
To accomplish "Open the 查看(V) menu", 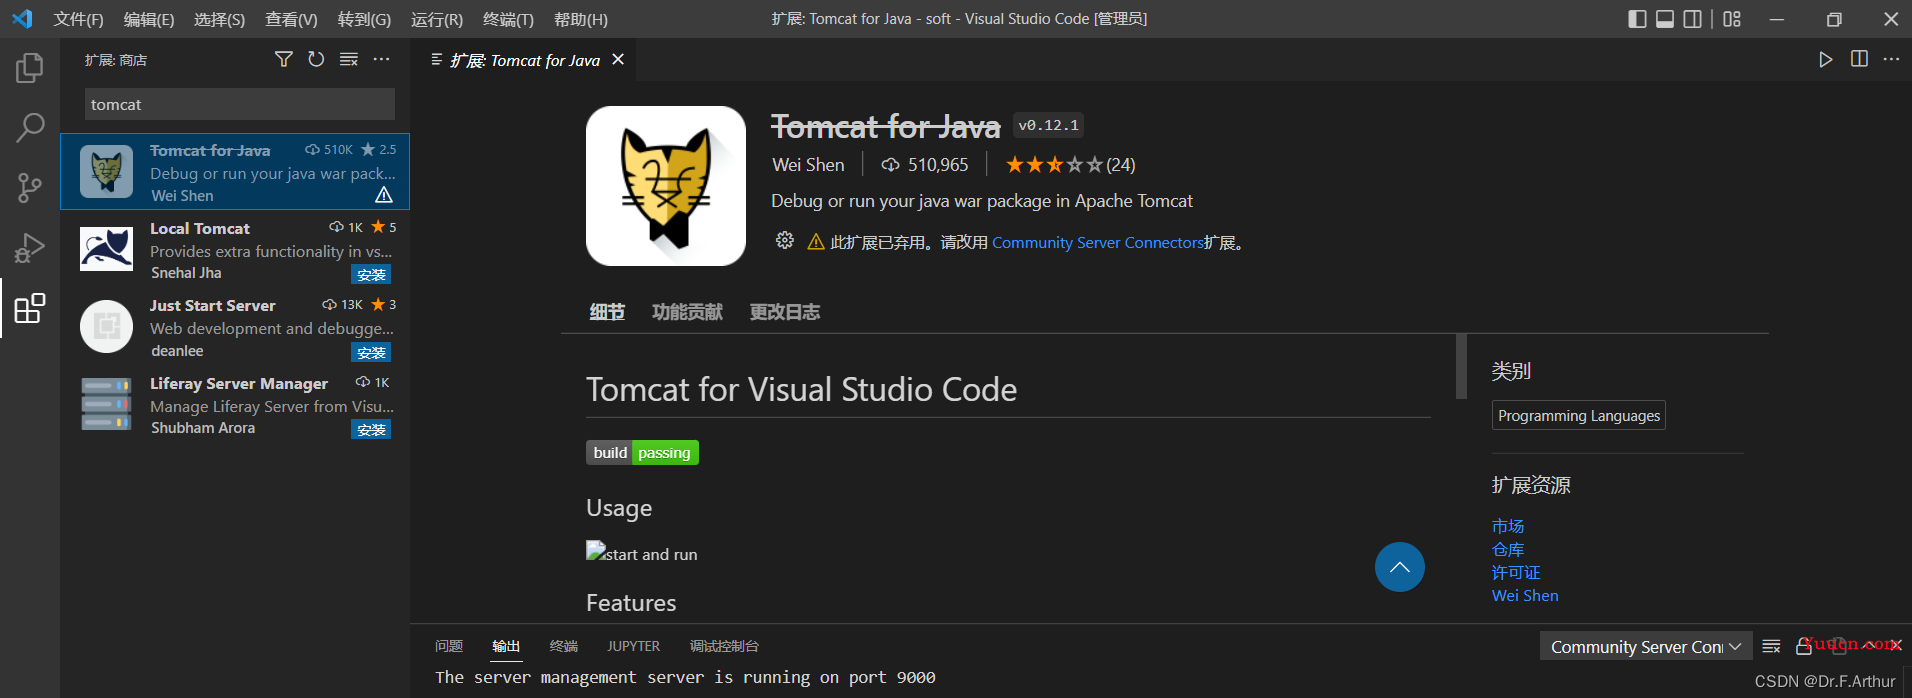I will click(291, 19).
